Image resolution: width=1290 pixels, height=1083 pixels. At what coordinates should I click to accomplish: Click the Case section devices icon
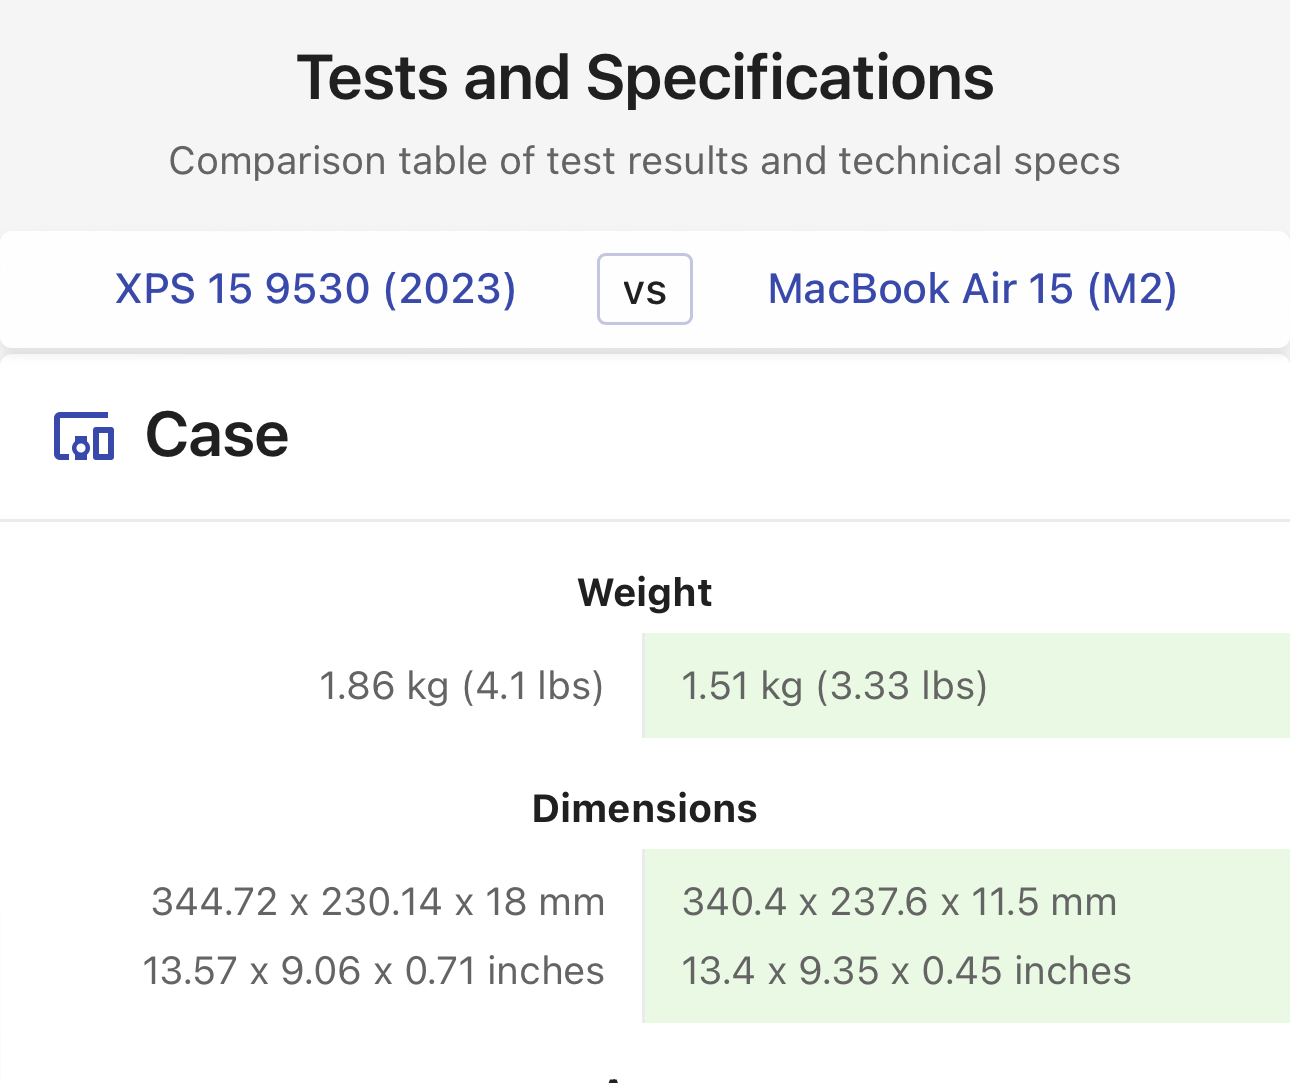pos(84,436)
